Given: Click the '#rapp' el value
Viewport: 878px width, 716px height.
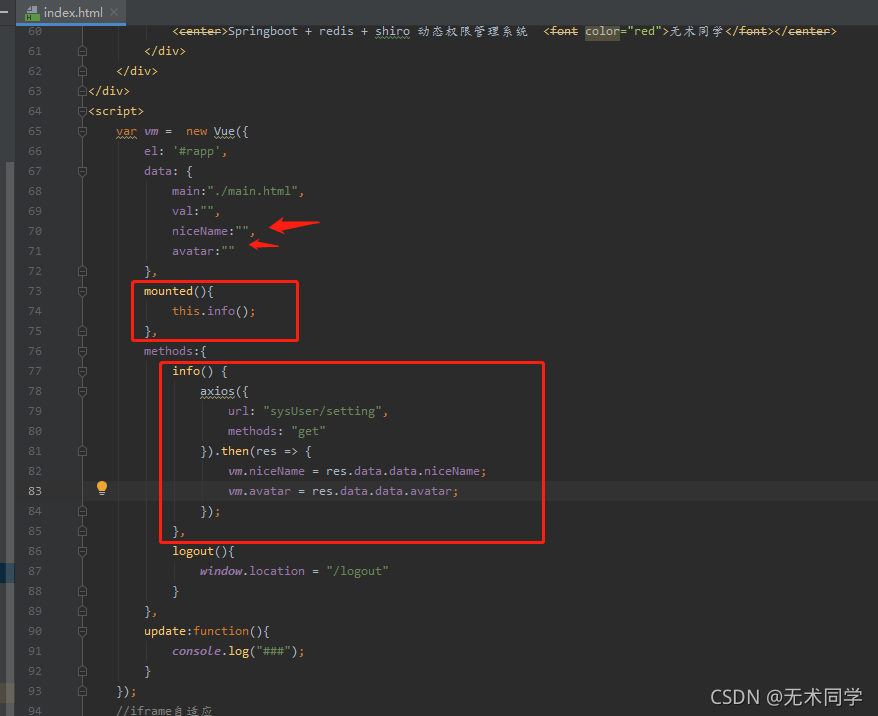Looking at the screenshot, I should tap(196, 151).
